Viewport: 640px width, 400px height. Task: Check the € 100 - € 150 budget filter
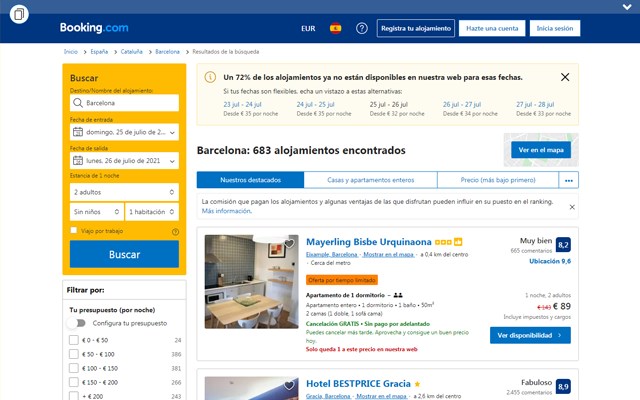click(73, 368)
